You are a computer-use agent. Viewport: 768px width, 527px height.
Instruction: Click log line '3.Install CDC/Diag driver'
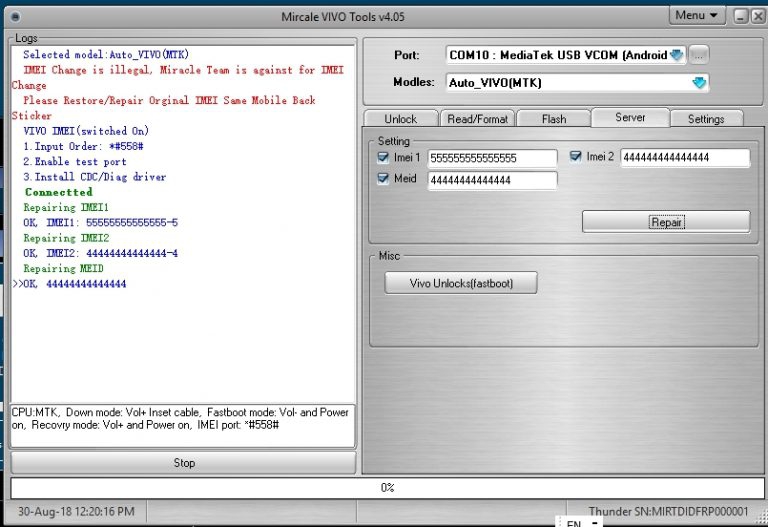[x=95, y=176]
